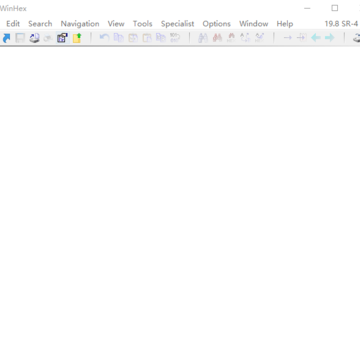Viewport: 360px width, 360px height.
Task: Open the Navigation menu
Action: pos(80,24)
